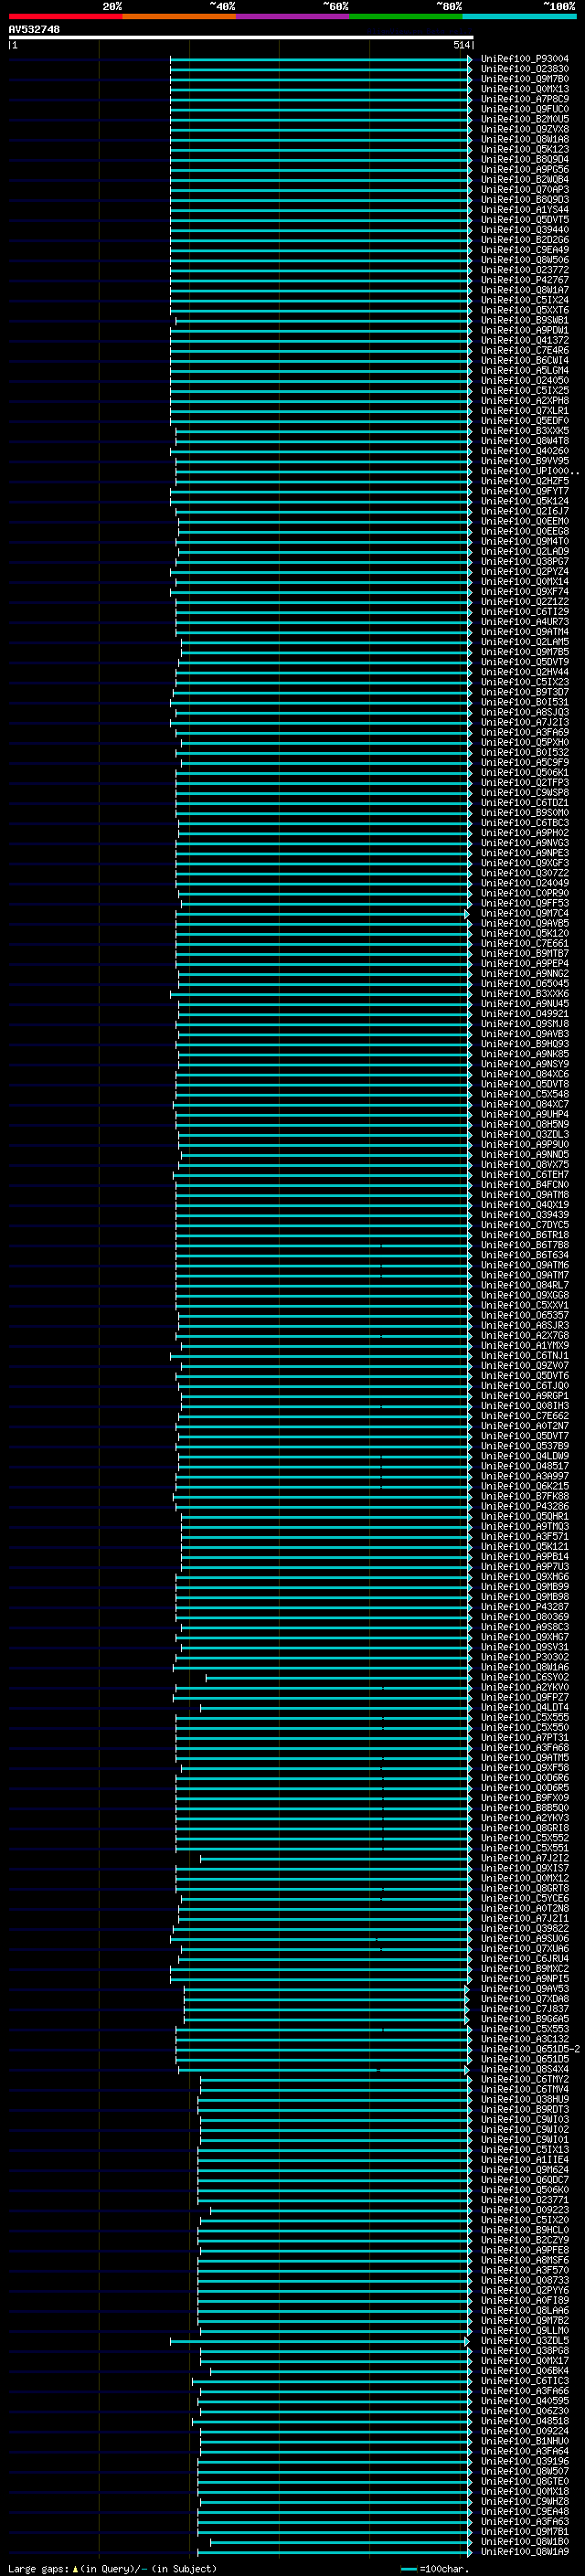Select hit label UniRef100_O09223
Viewport: 585px width, 2576px height.
[x=524, y=2210]
